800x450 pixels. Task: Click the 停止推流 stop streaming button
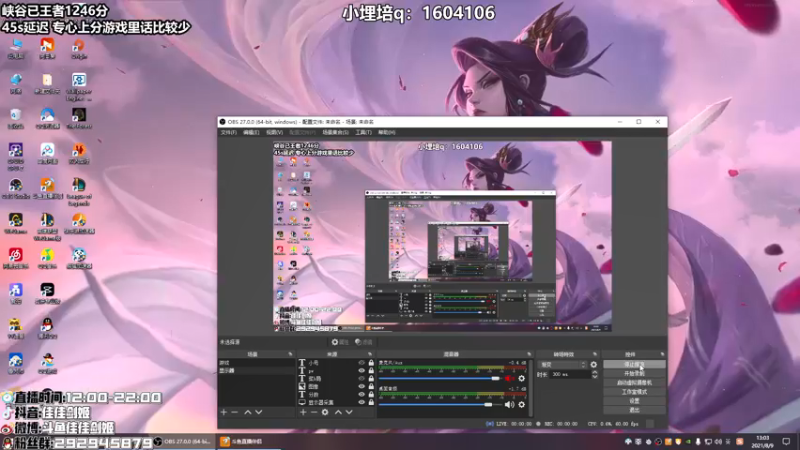tap(634, 364)
